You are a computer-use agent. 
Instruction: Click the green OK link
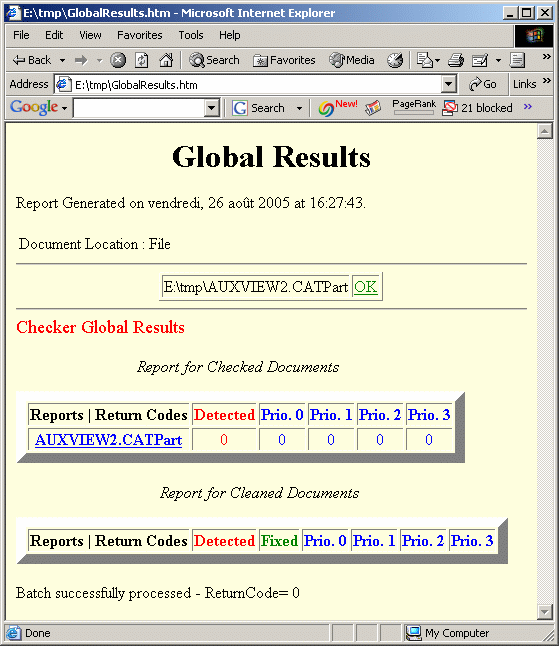[365, 287]
